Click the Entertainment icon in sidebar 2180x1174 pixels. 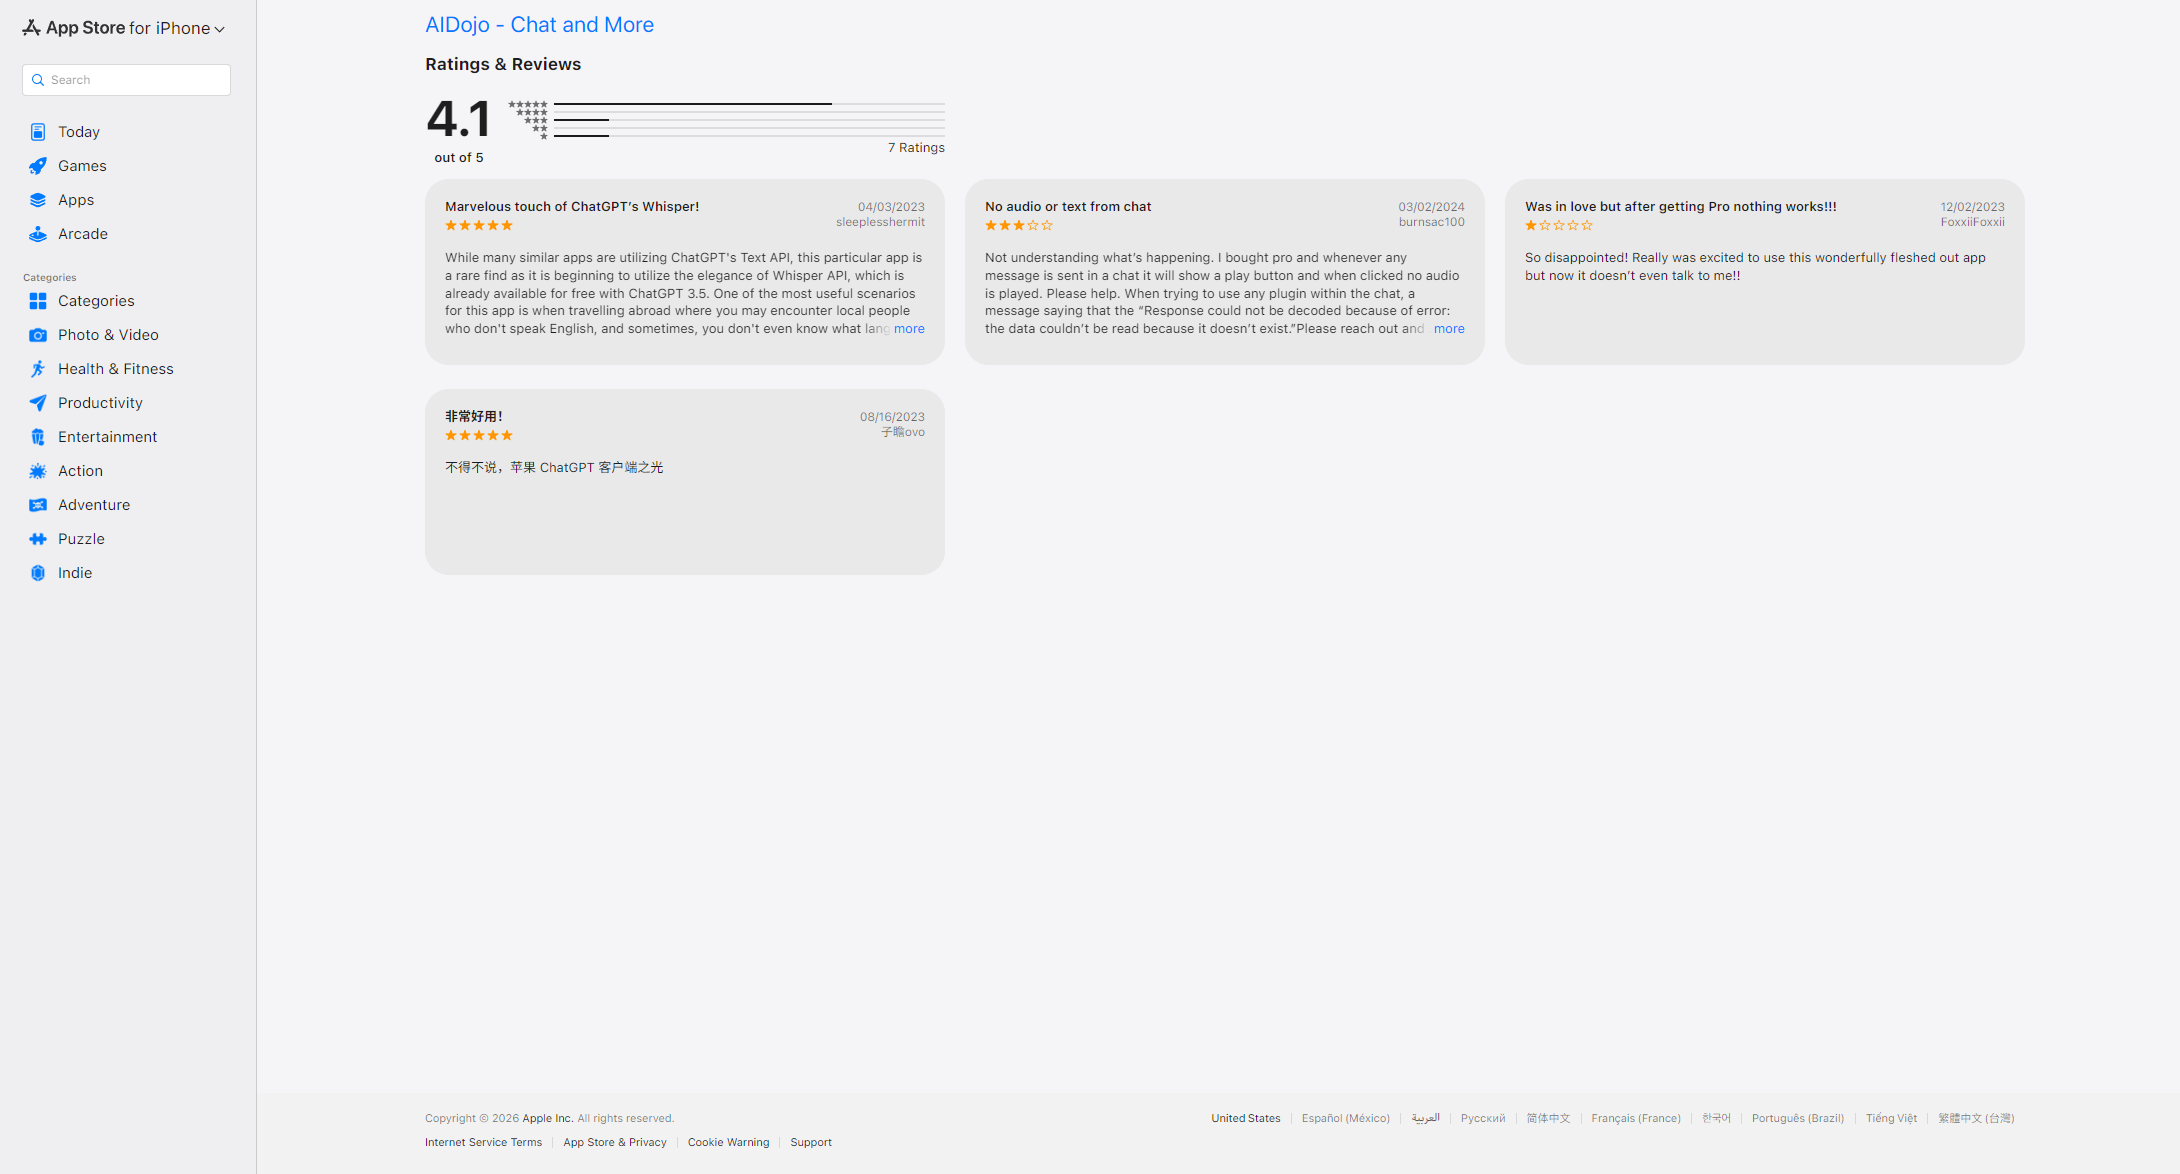pyautogui.click(x=38, y=437)
